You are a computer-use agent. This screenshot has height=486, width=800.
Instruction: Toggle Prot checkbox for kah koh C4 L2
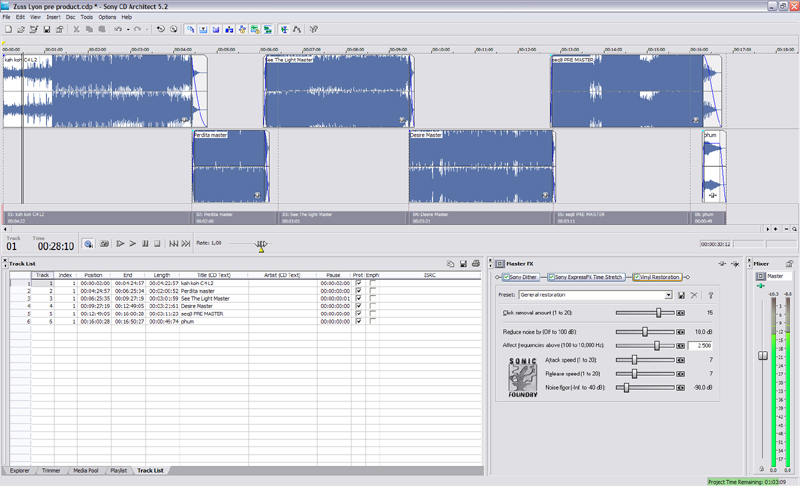click(358, 283)
